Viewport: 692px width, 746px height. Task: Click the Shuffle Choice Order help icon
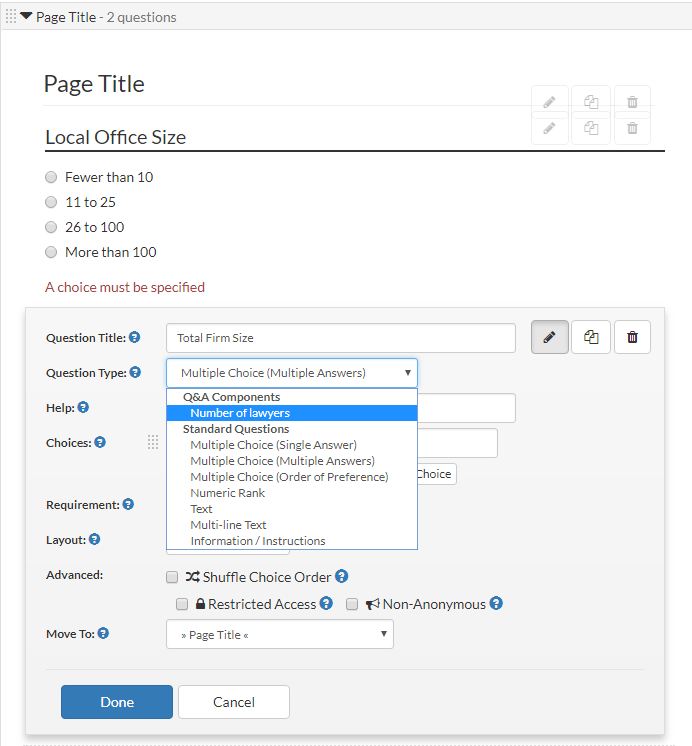click(341, 576)
